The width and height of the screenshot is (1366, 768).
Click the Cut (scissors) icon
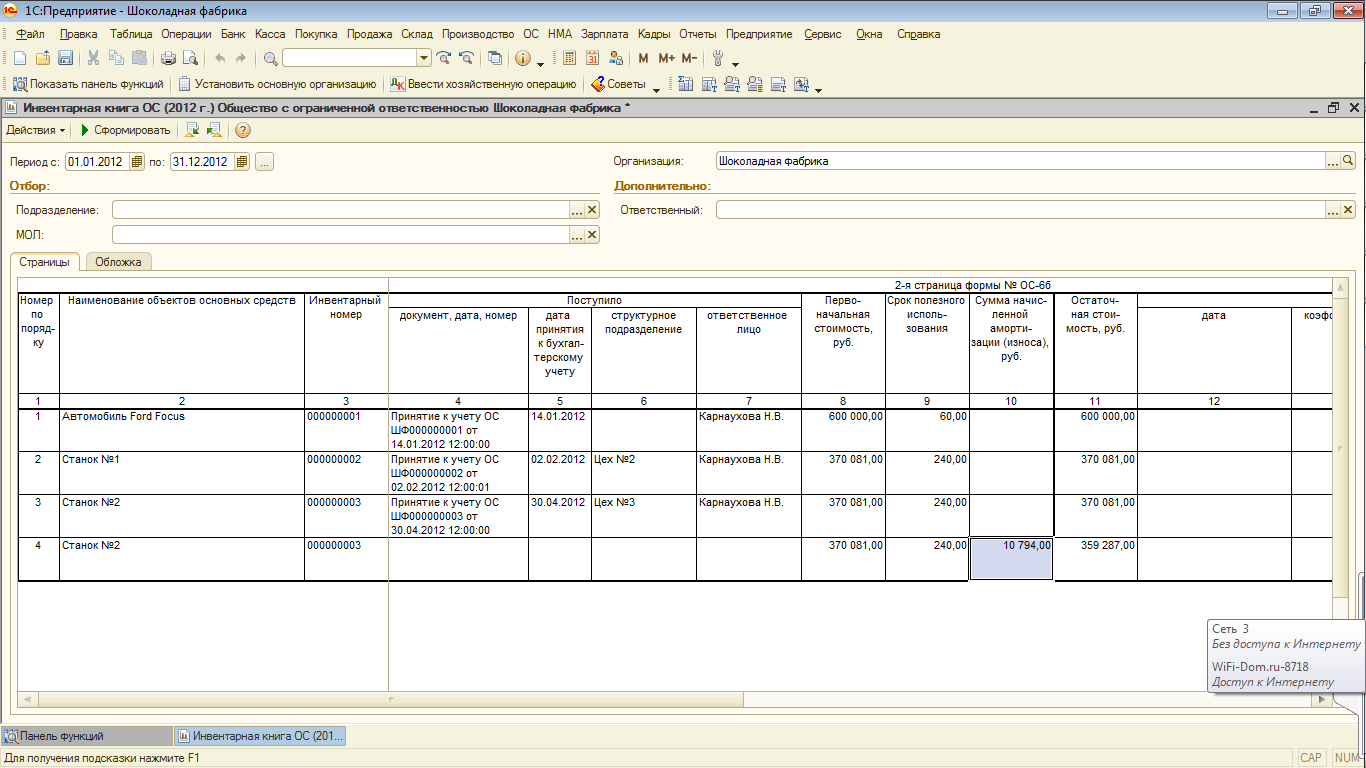93,58
